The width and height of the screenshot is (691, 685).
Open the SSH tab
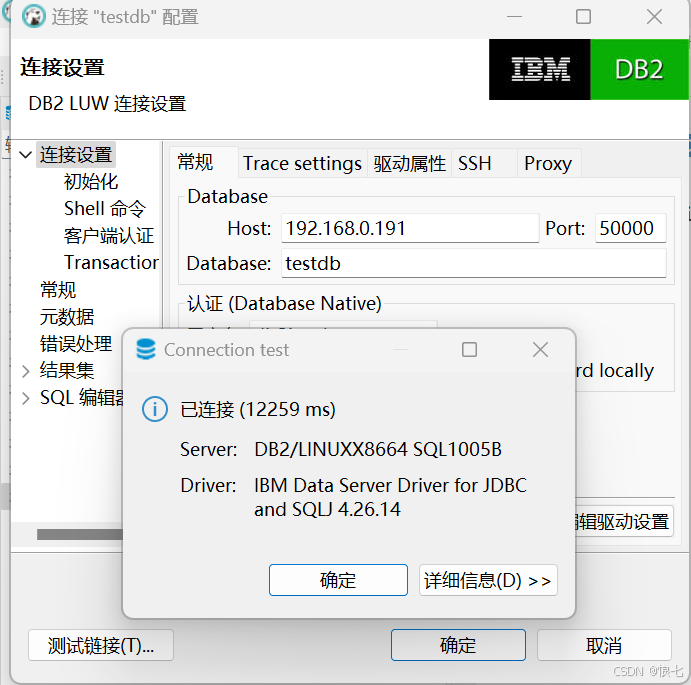click(484, 164)
